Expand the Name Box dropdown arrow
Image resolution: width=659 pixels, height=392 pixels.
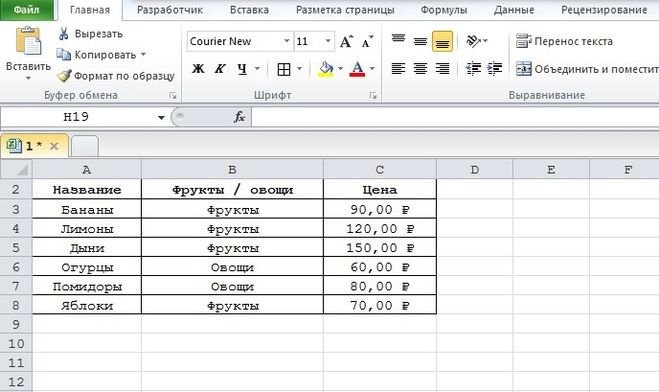pos(161,117)
